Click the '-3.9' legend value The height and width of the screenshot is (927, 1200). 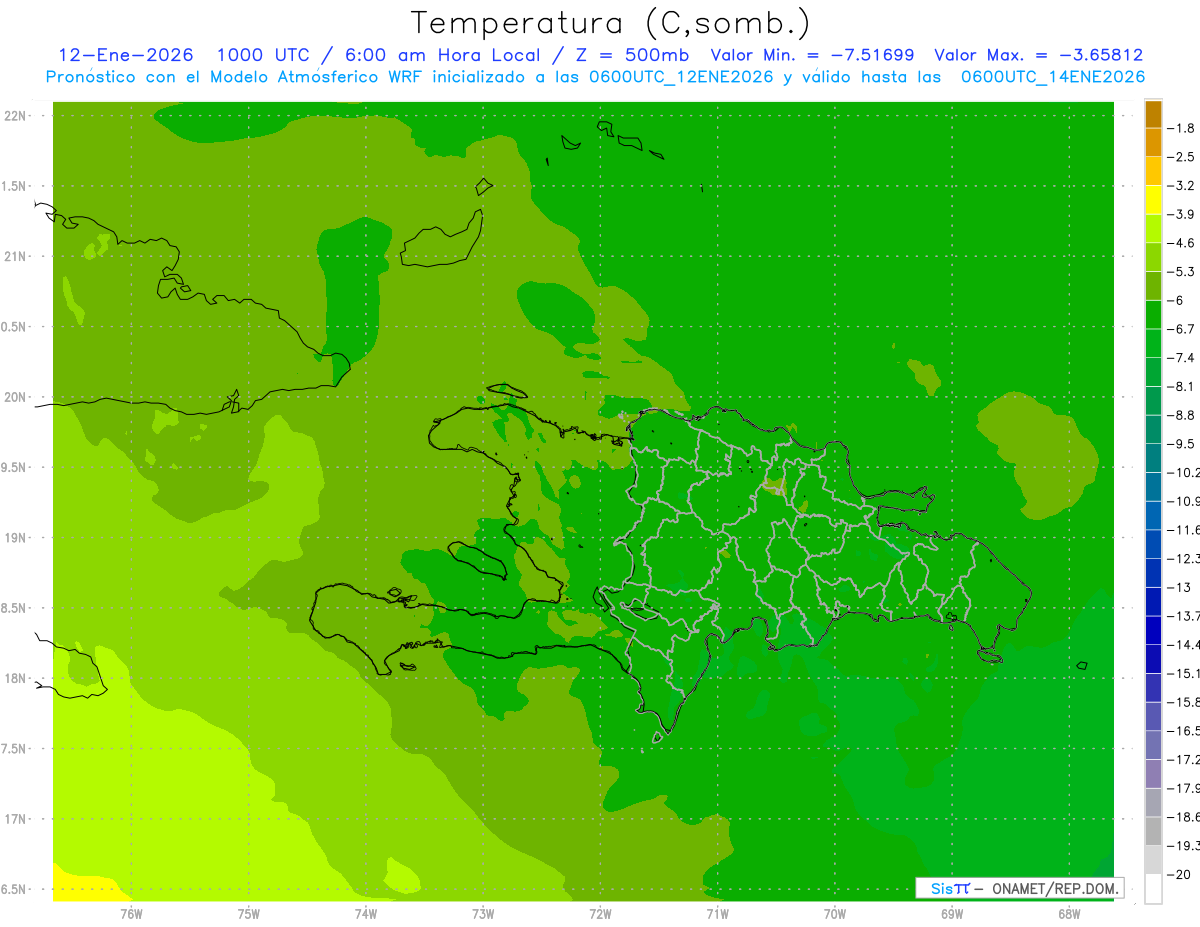[1182, 214]
